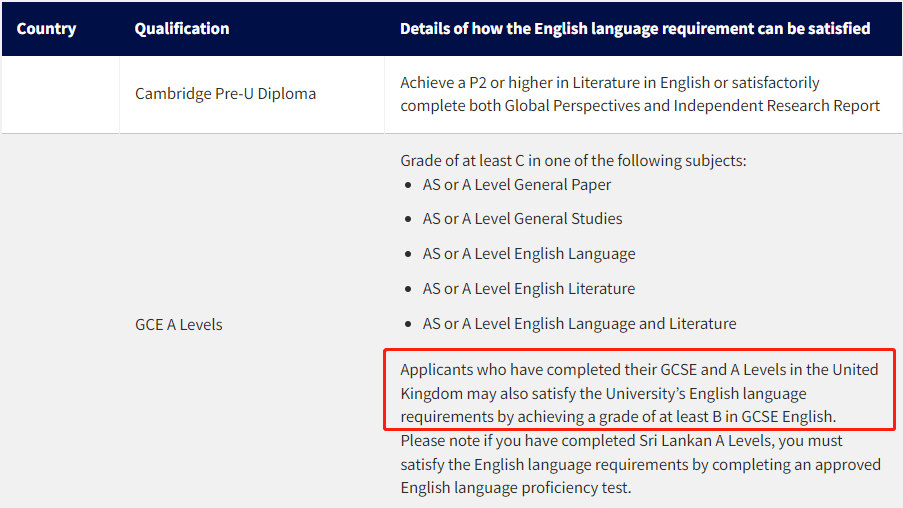Click the bullet beside English Literature
Viewport: 903px width, 508px height.
tap(408, 289)
